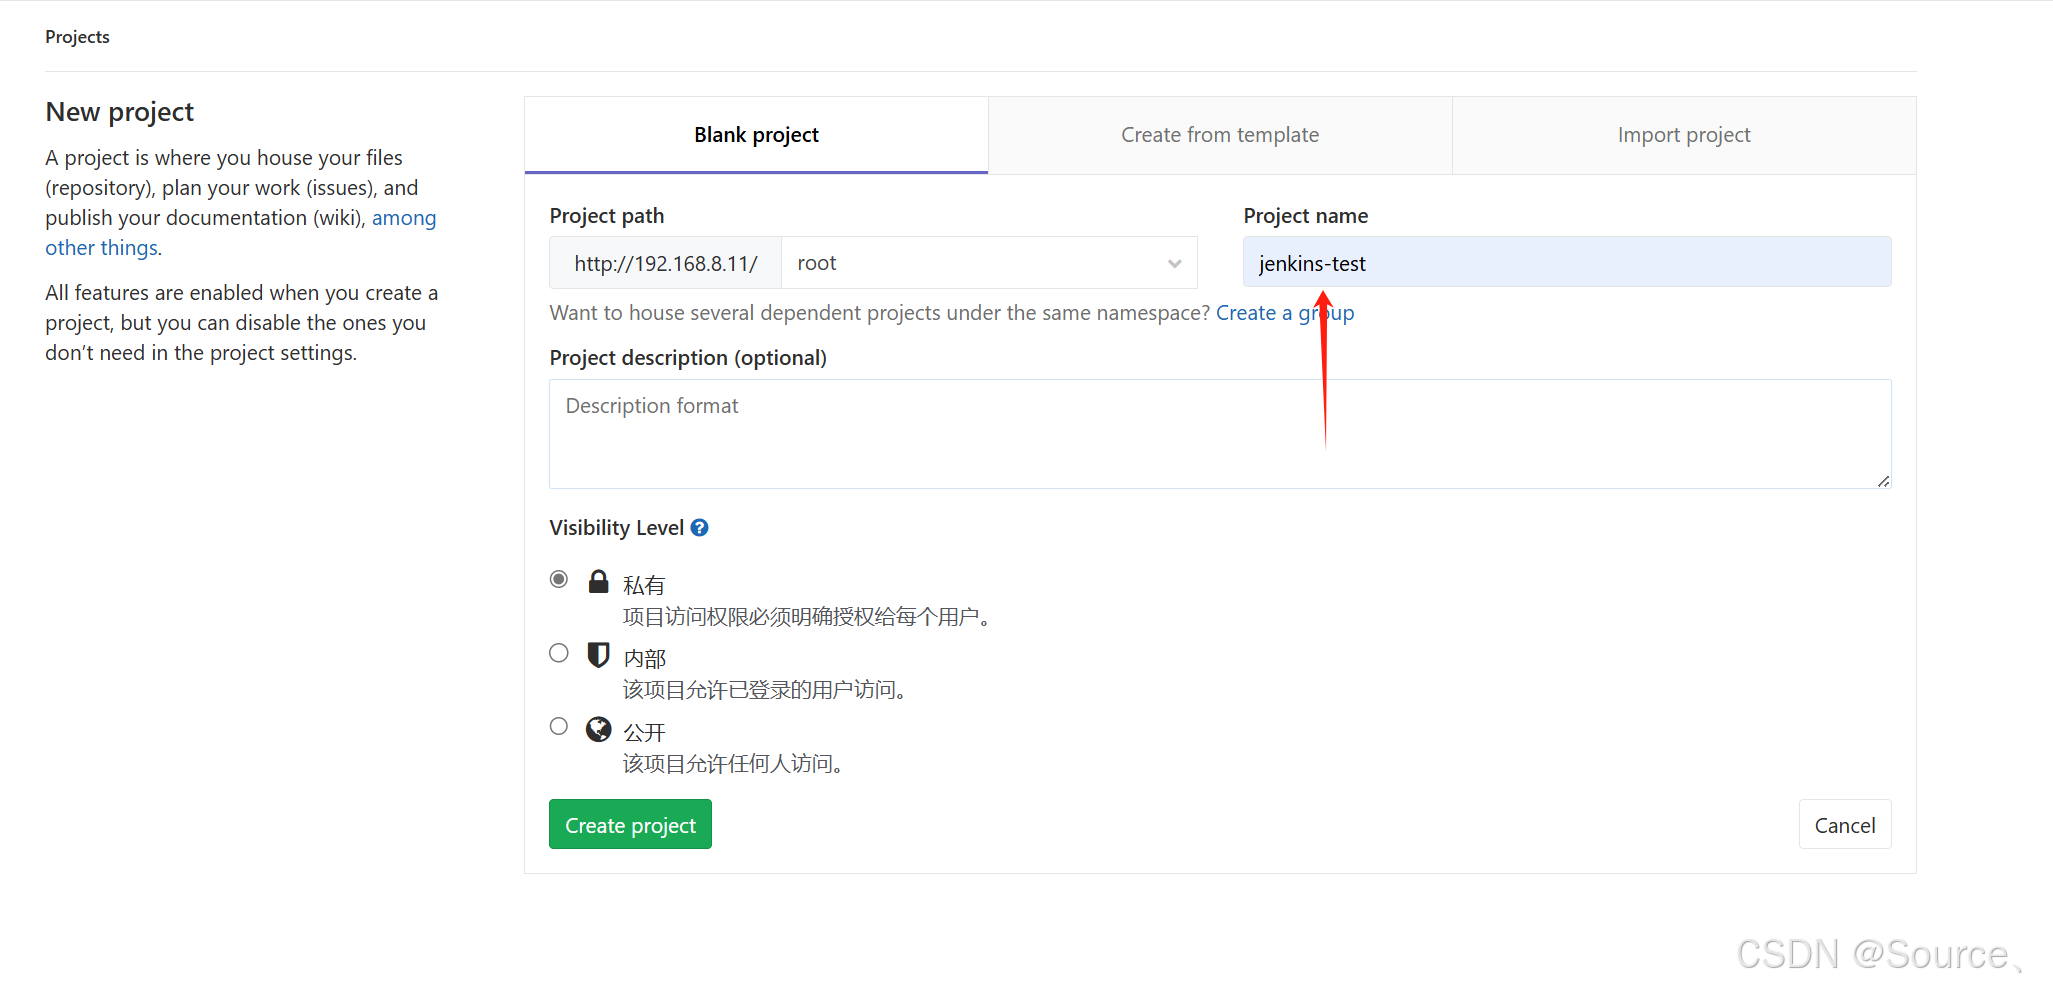
Task: Open the root namespace dropdown
Action: pos(989,263)
